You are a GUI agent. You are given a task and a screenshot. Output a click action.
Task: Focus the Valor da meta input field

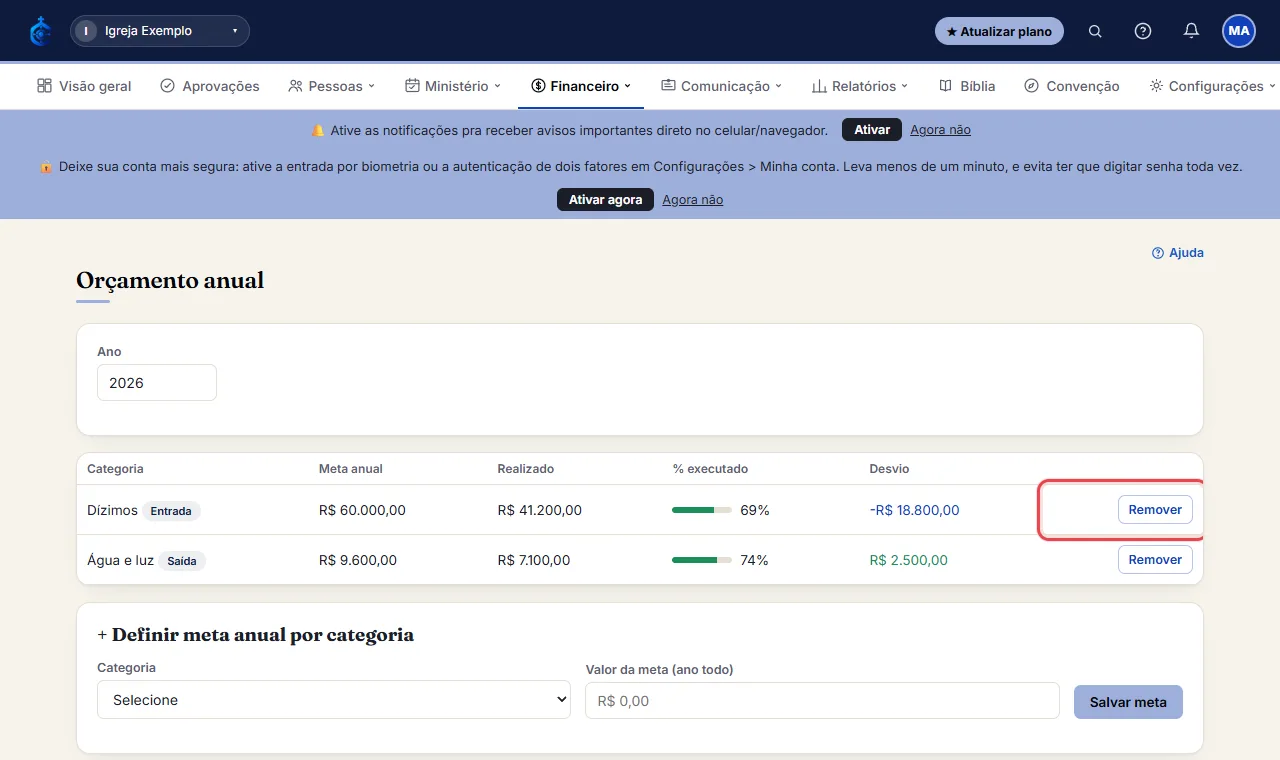click(822, 701)
